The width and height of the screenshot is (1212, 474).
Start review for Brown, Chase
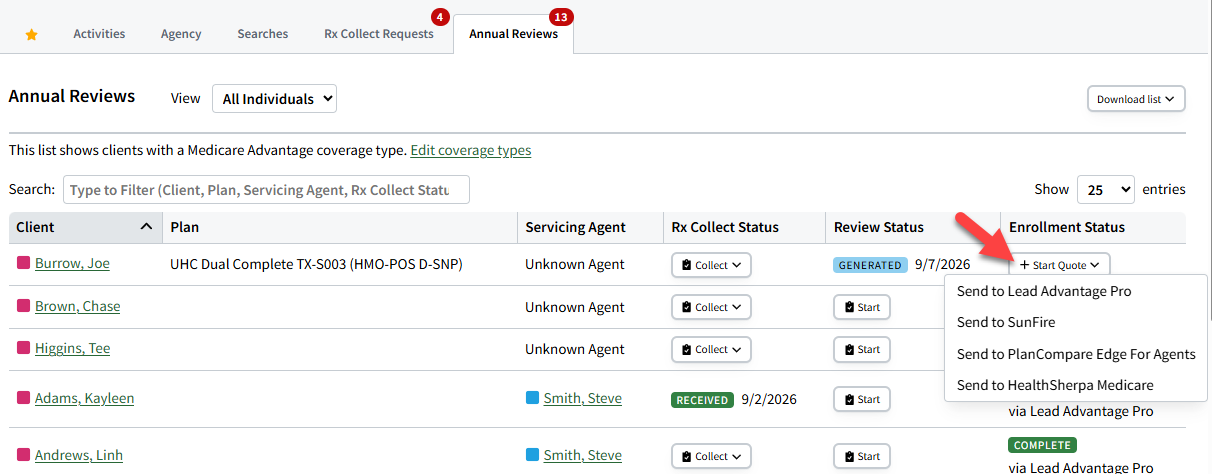[862, 307]
